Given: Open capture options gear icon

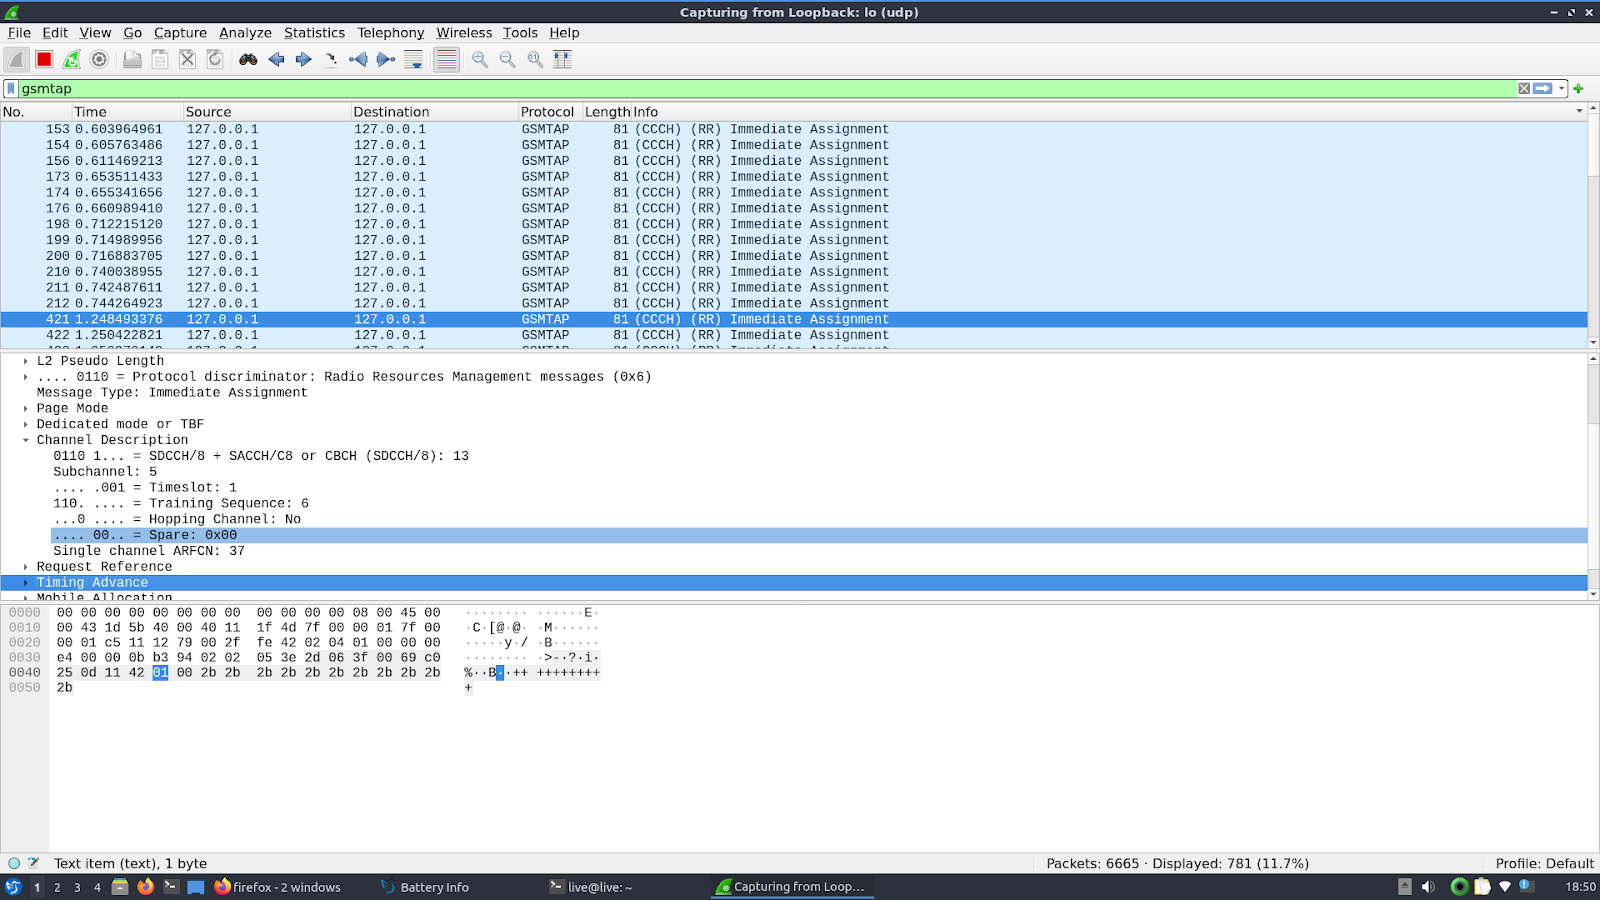Looking at the screenshot, I should (99, 60).
